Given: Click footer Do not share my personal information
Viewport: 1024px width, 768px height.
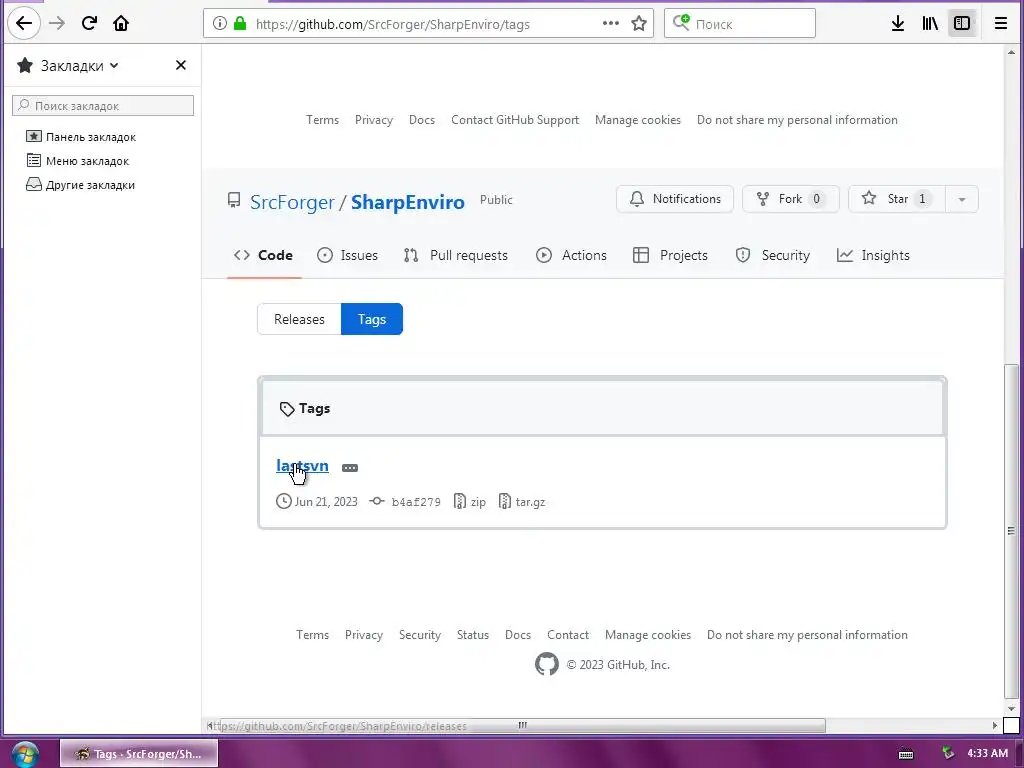Looking at the screenshot, I should 807,635.
